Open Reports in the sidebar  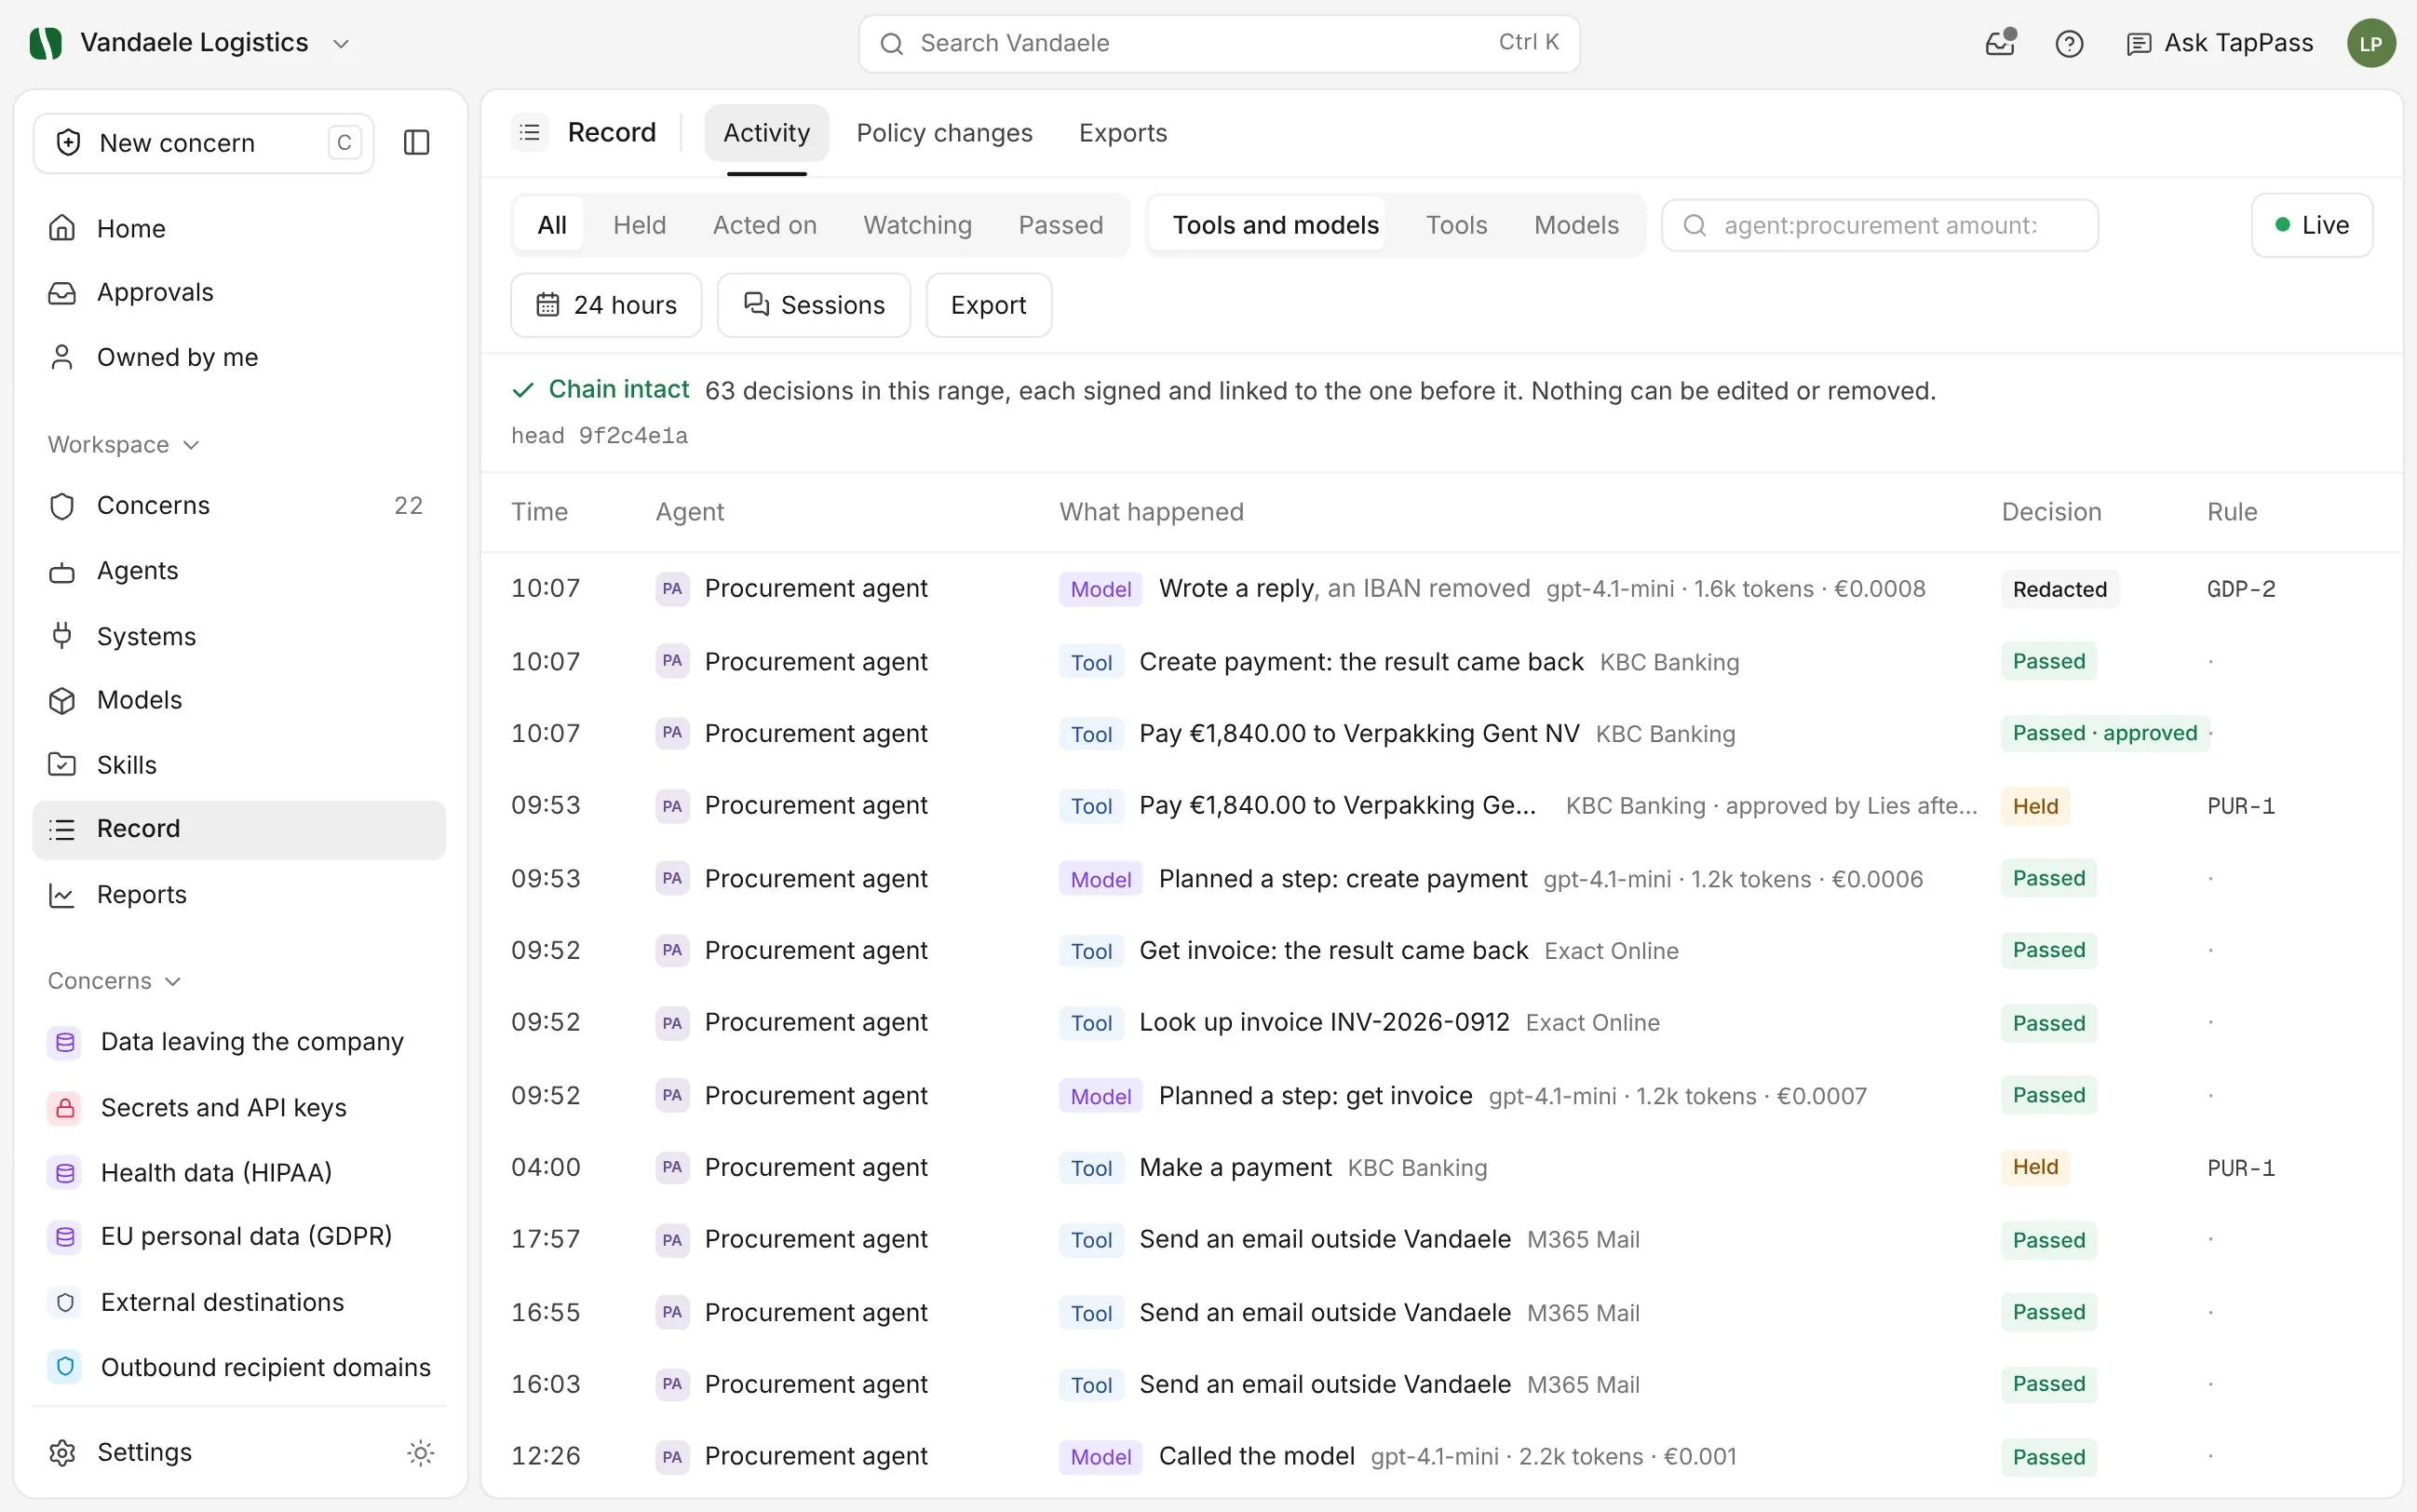tap(239, 894)
